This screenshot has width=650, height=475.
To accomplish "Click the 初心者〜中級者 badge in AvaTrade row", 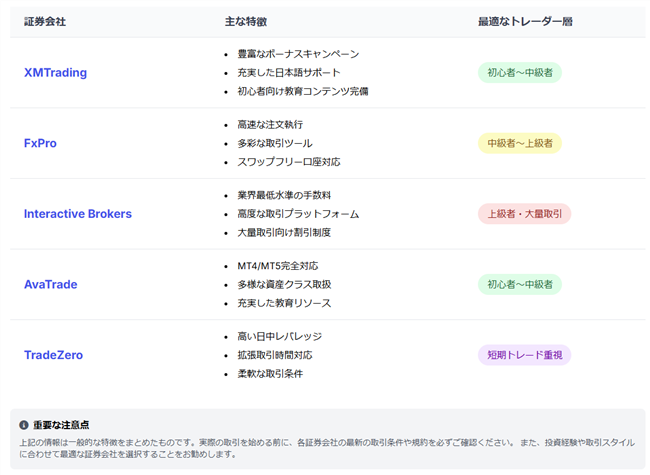I will 520,284.
